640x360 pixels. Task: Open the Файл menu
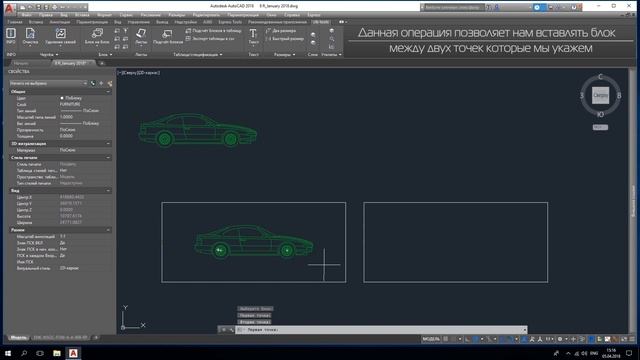27,15
